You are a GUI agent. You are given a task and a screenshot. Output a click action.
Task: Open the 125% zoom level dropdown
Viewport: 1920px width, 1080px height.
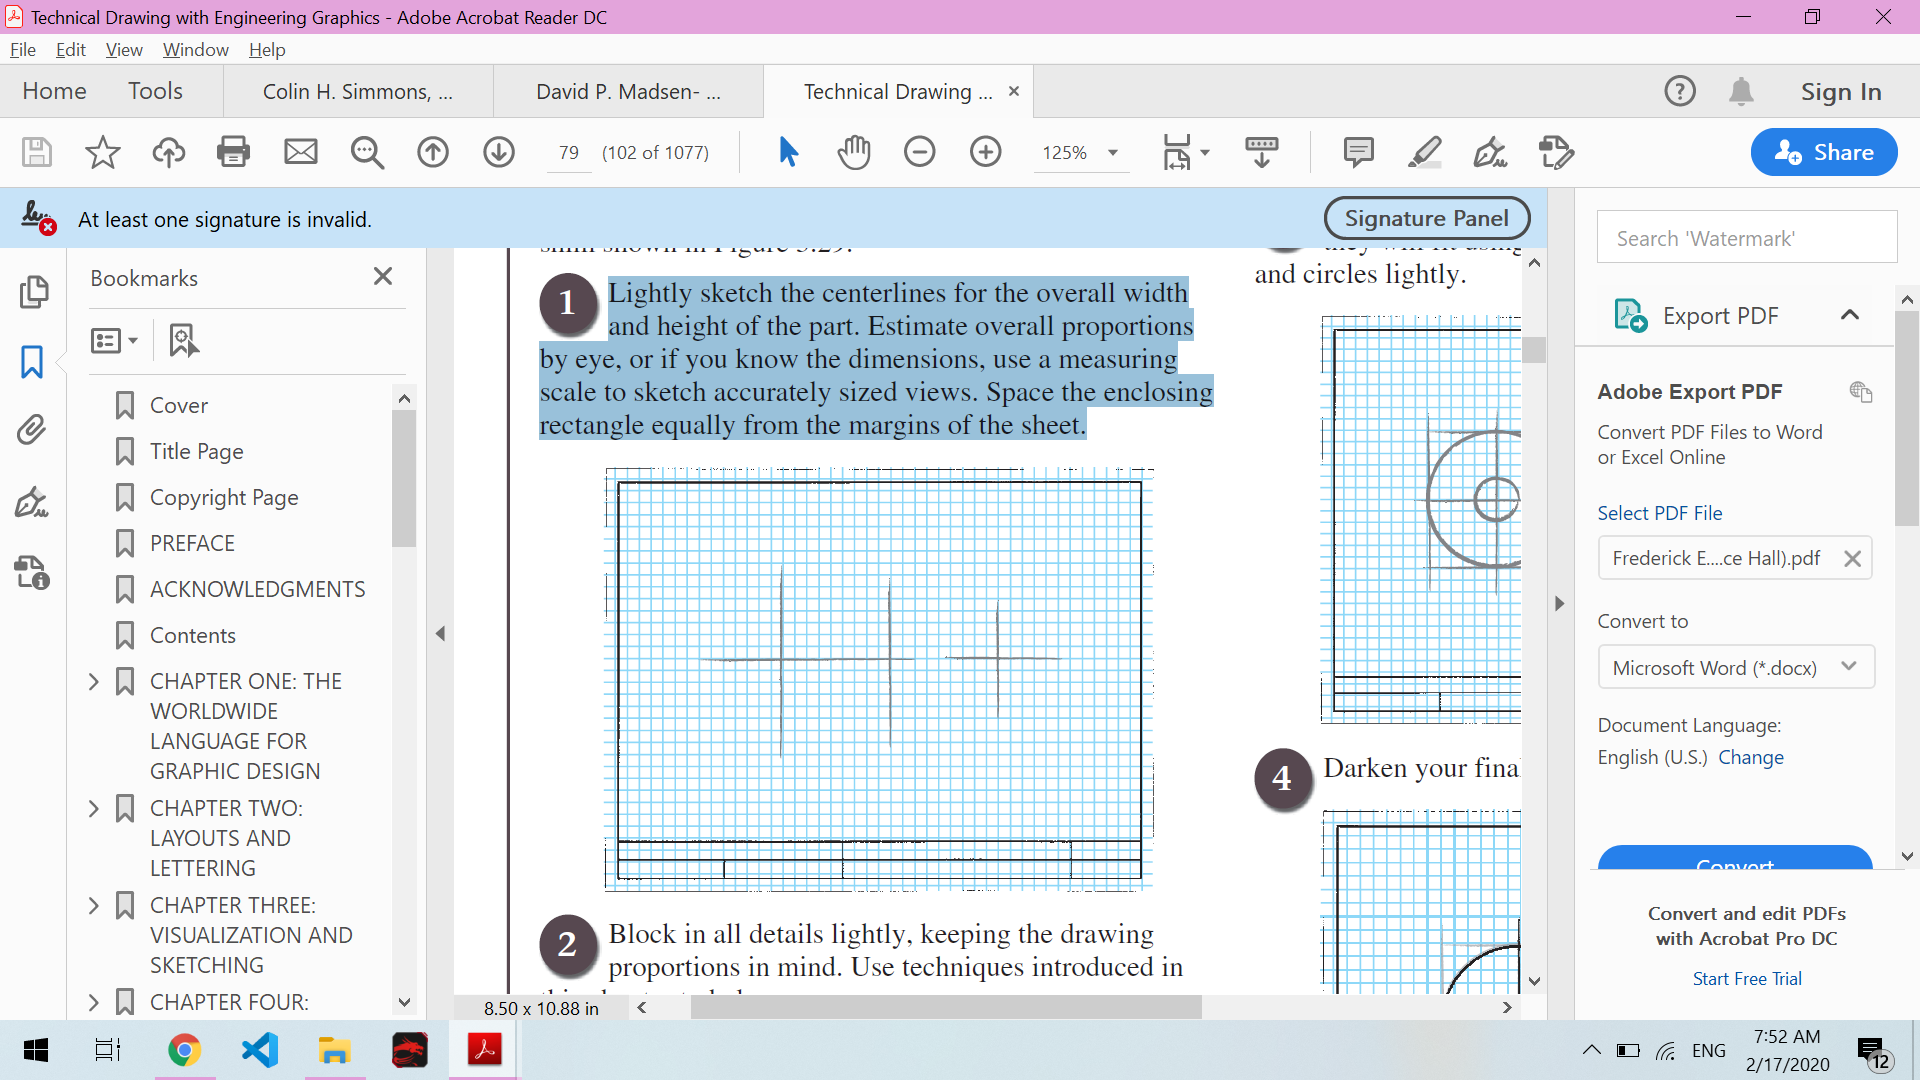click(x=1112, y=153)
